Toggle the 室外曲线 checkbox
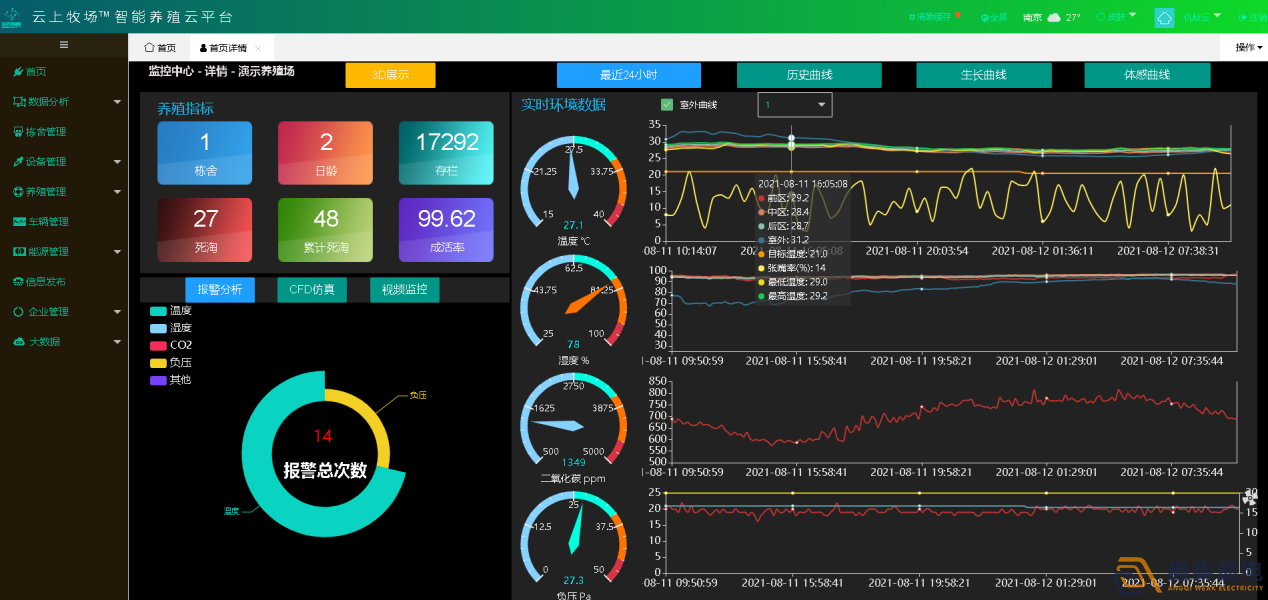This screenshot has width=1268, height=600. click(667, 105)
